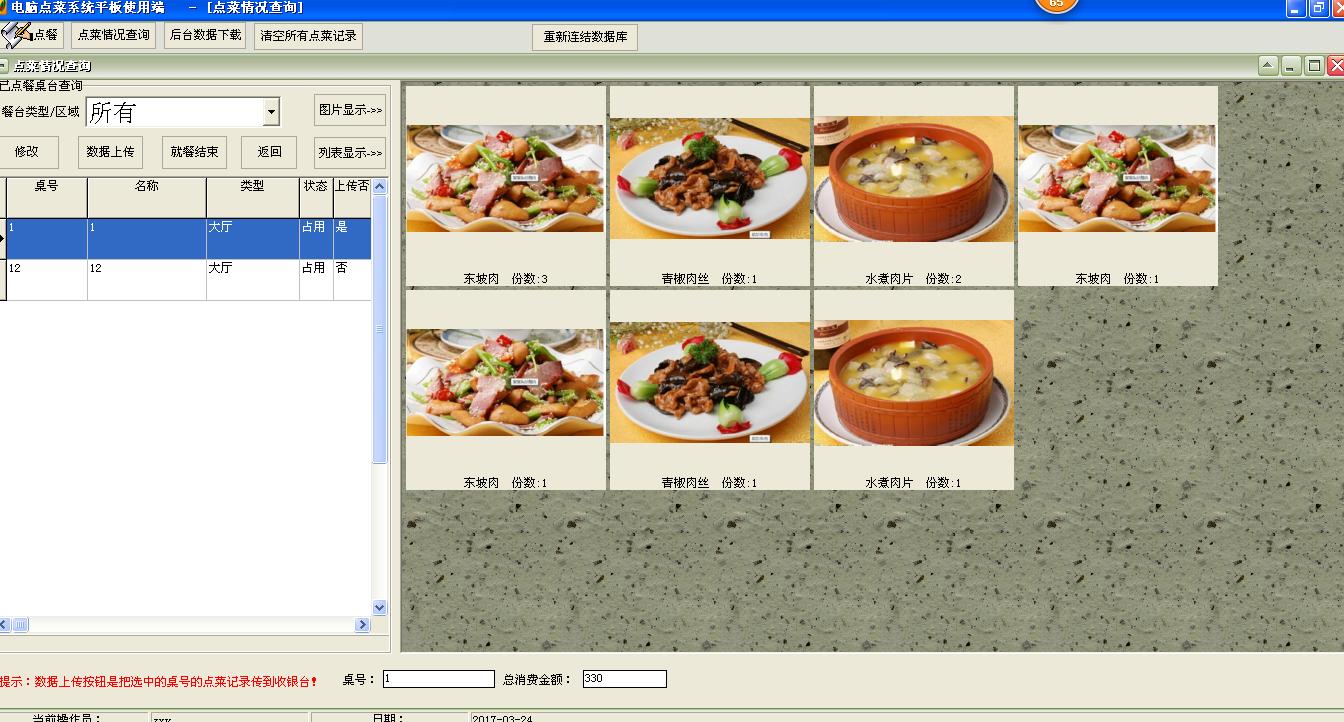Switch to 图片显示 view

pos(349,110)
